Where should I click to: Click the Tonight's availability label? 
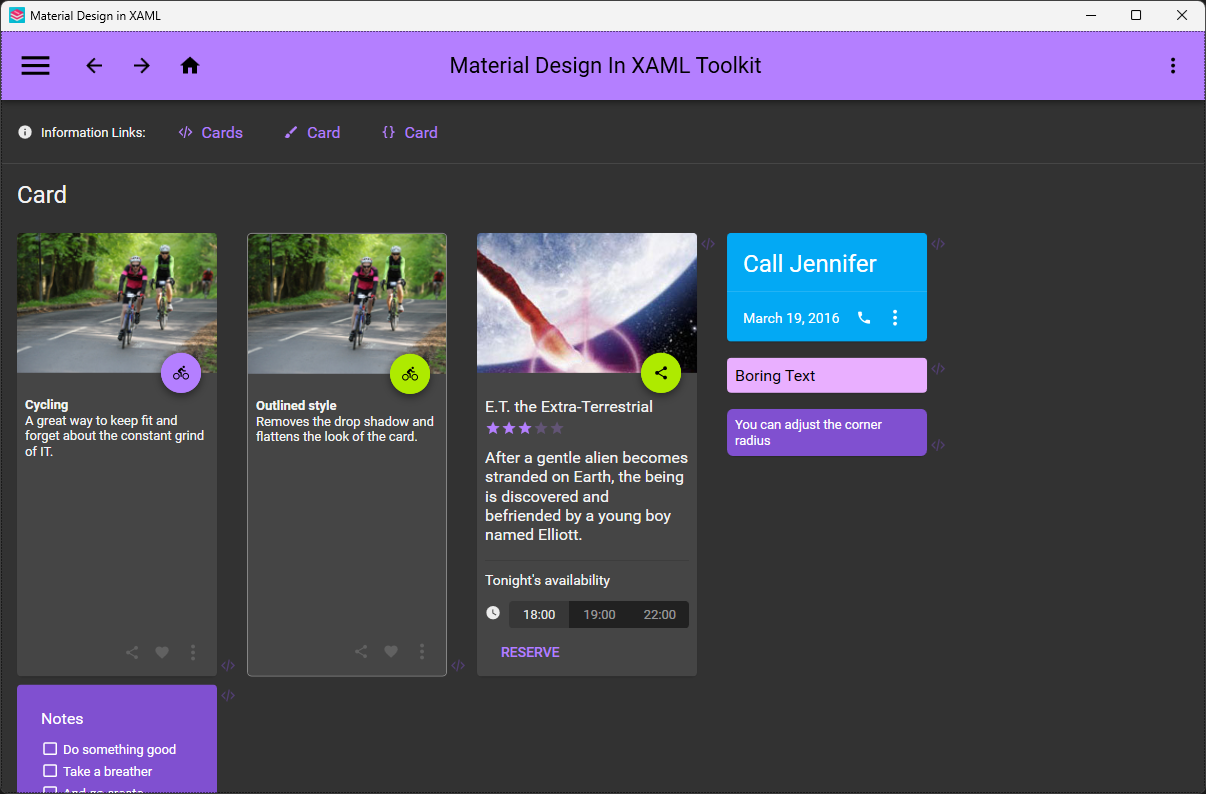tap(547, 580)
